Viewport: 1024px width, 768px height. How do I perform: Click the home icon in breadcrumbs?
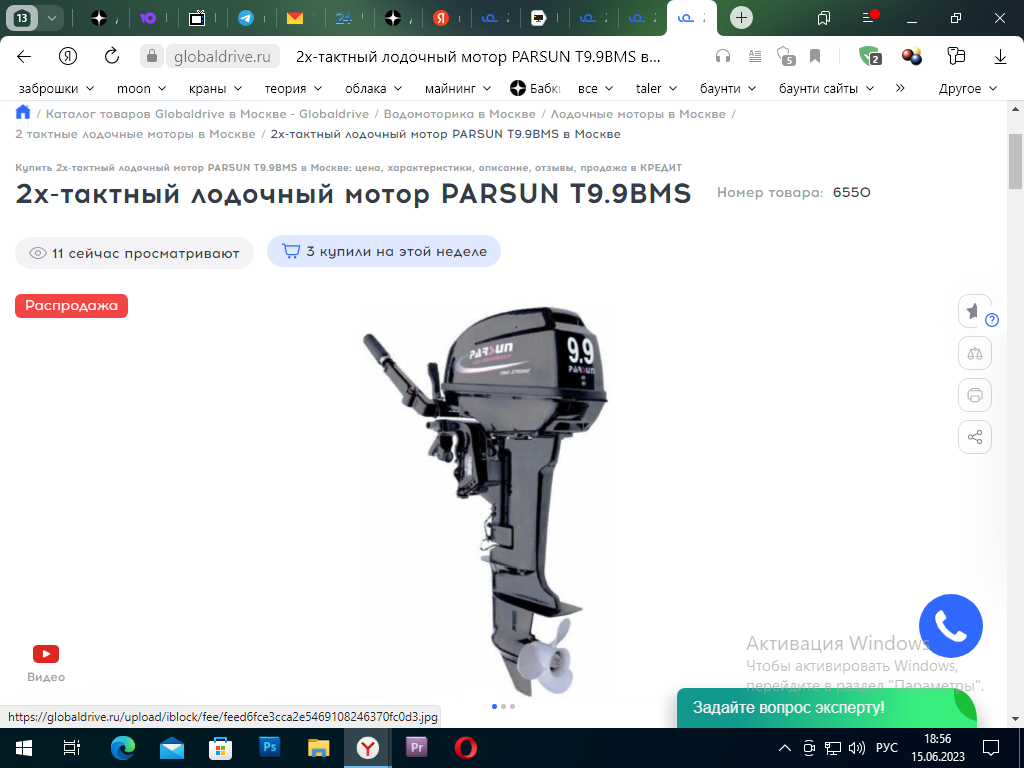pyautogui.click(x=23, y=112)
